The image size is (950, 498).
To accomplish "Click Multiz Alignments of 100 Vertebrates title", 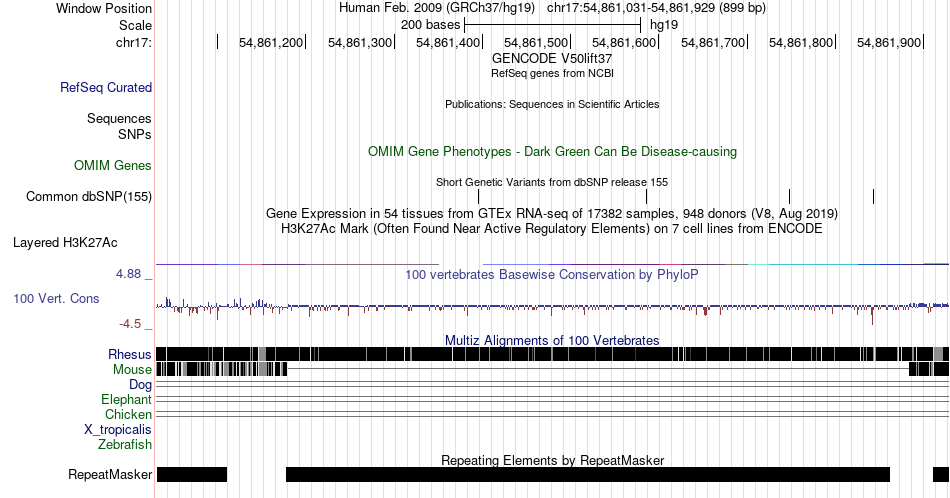I will click(x=552, y=340).
